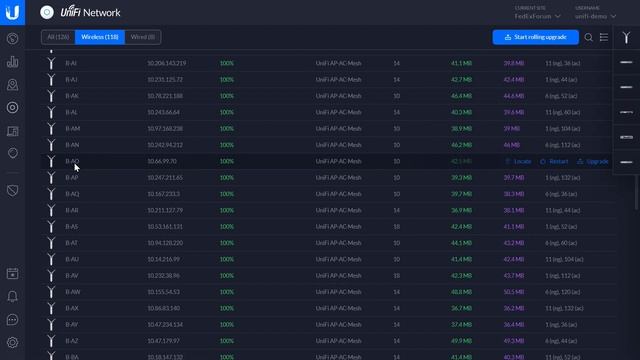Open the Clients page in sidebar

coord(12,131)
